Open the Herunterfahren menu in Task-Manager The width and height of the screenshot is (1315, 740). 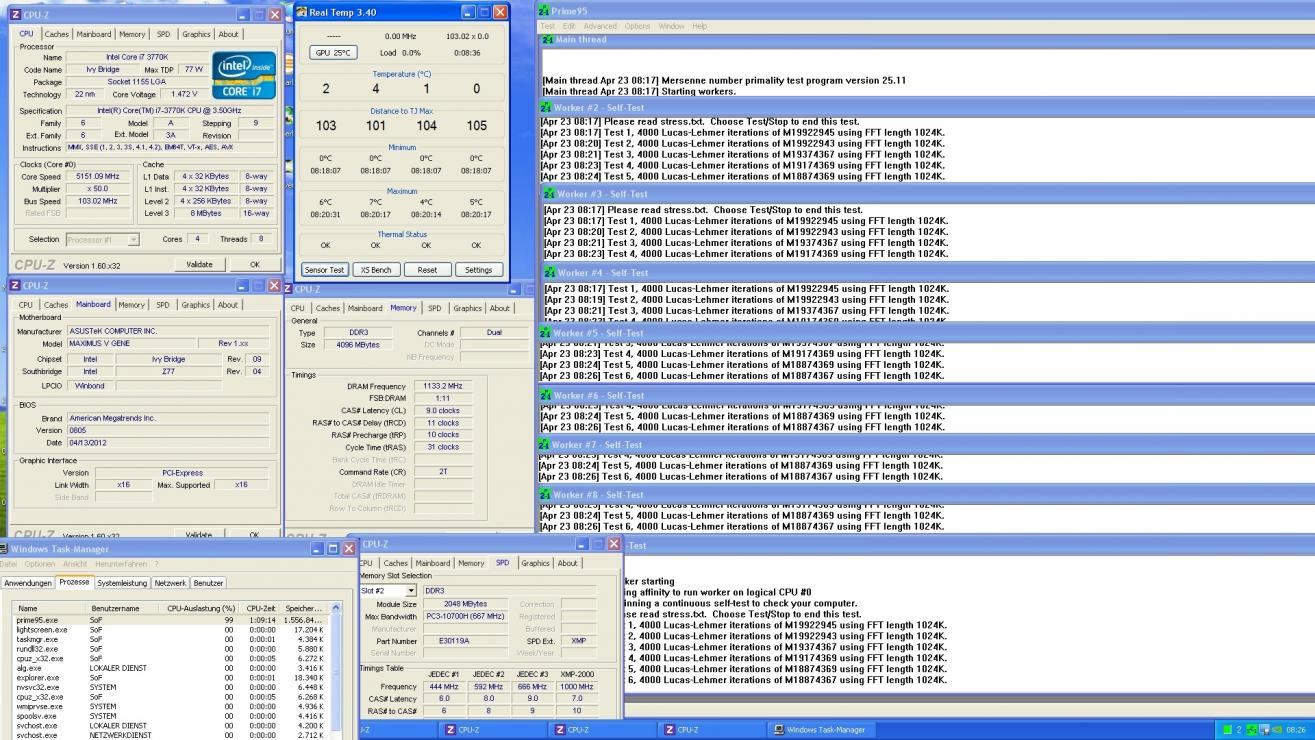pyautogui.click(x=121, y=564)
